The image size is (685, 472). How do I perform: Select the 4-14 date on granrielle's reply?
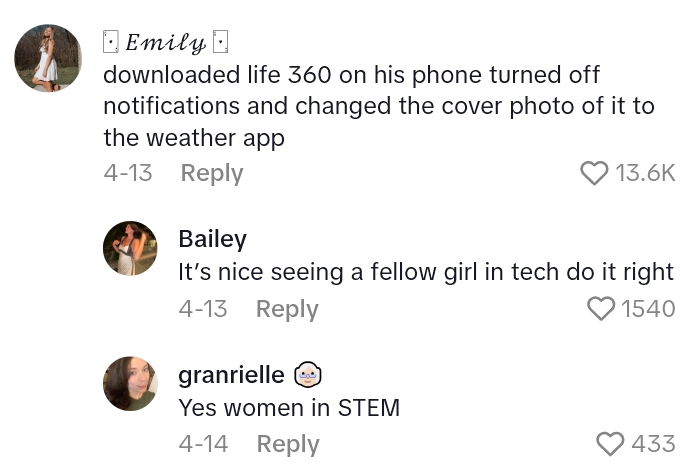click(203, 443)
